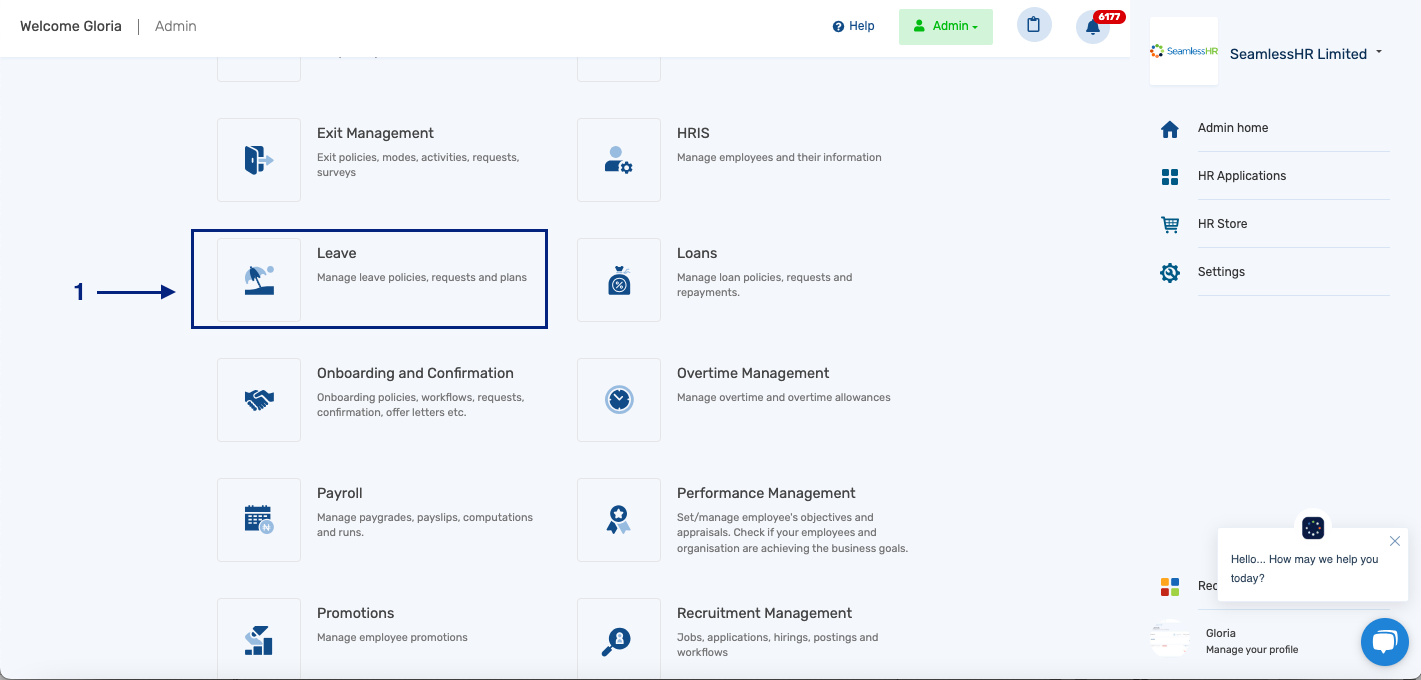
Task: Click the HR Store cart icon
Action: pos(1170,225)
